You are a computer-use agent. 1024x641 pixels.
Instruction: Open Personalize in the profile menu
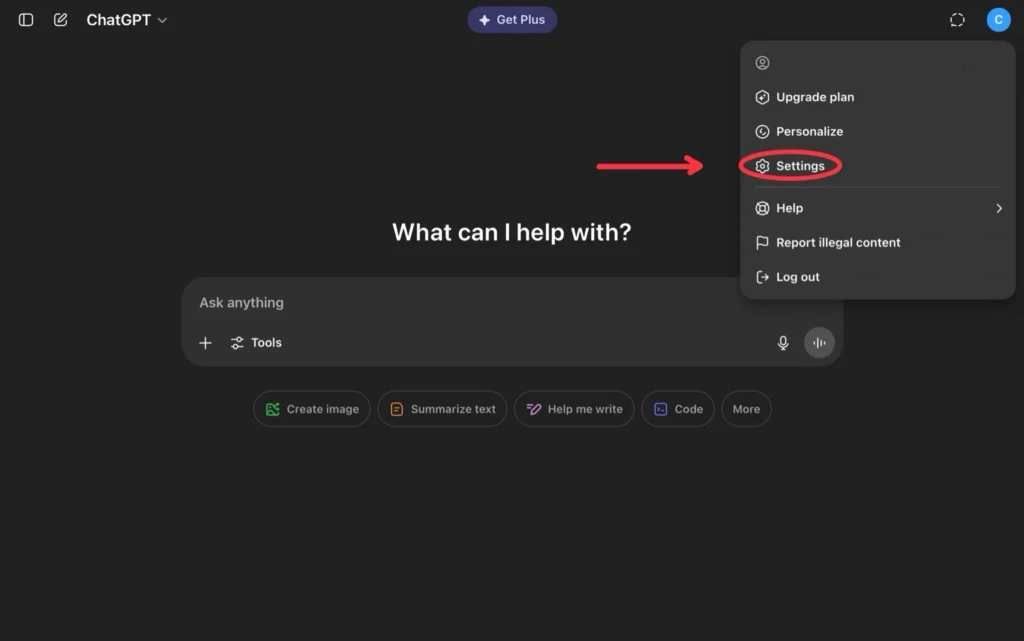tap(877, 131)
